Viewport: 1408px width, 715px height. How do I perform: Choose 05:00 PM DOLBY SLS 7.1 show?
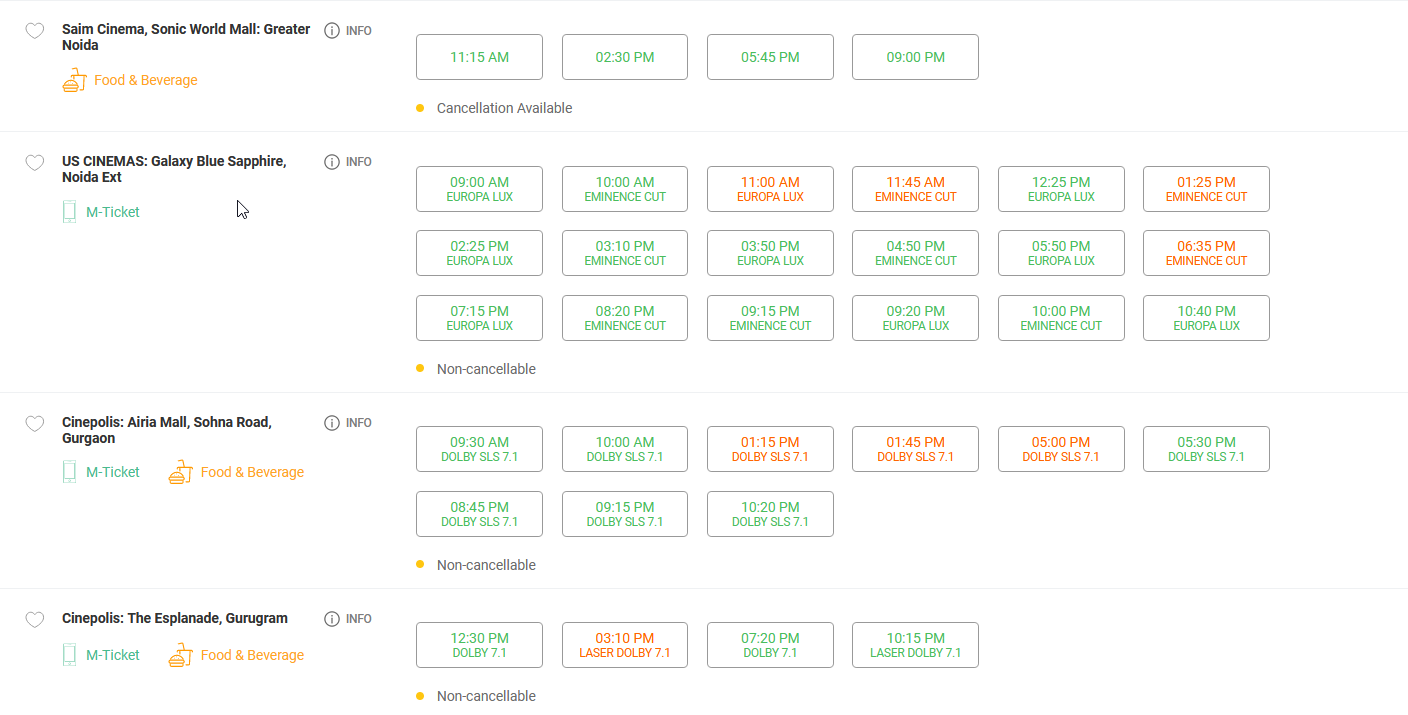click(x=1061, y=449)
